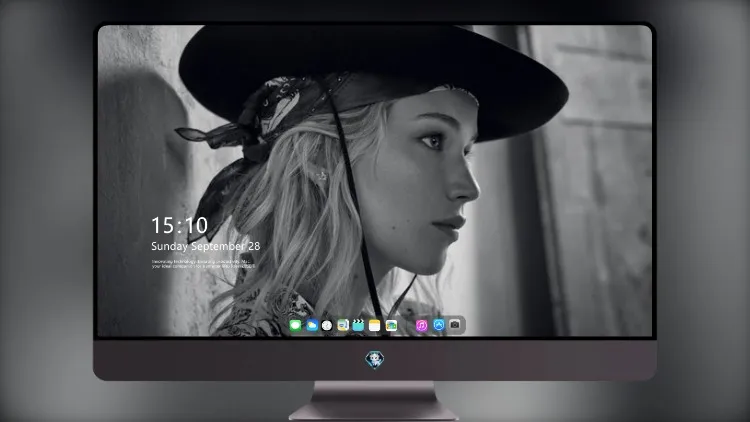The height and width of the screenshot is (422, 750).
Task: Open the Photos gallery app in dock
Action: (x=391, y=325)
